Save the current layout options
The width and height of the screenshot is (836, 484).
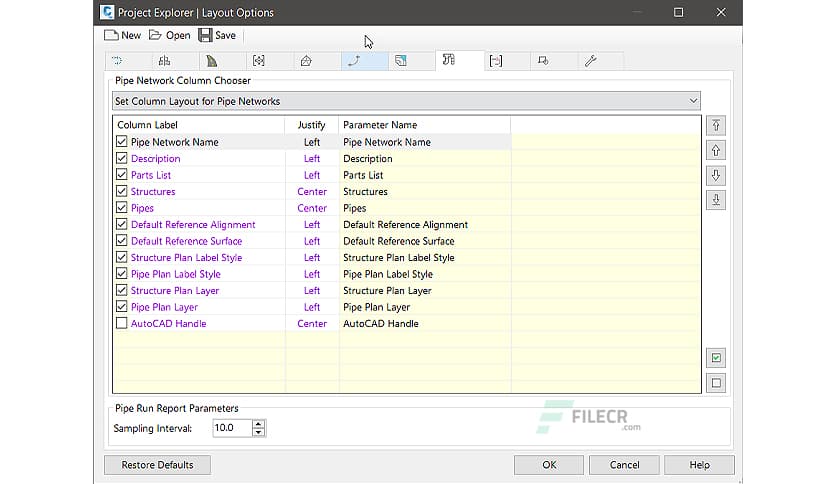(217, 35)
